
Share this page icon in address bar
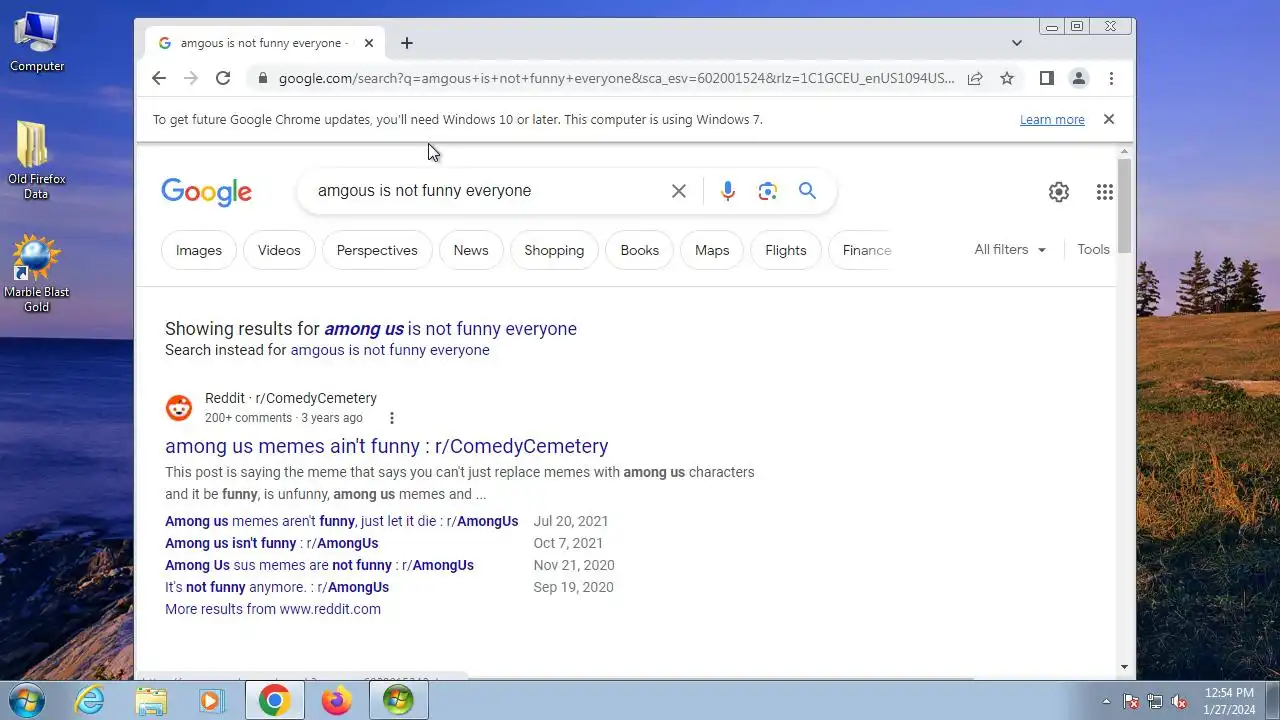point(975,78)
